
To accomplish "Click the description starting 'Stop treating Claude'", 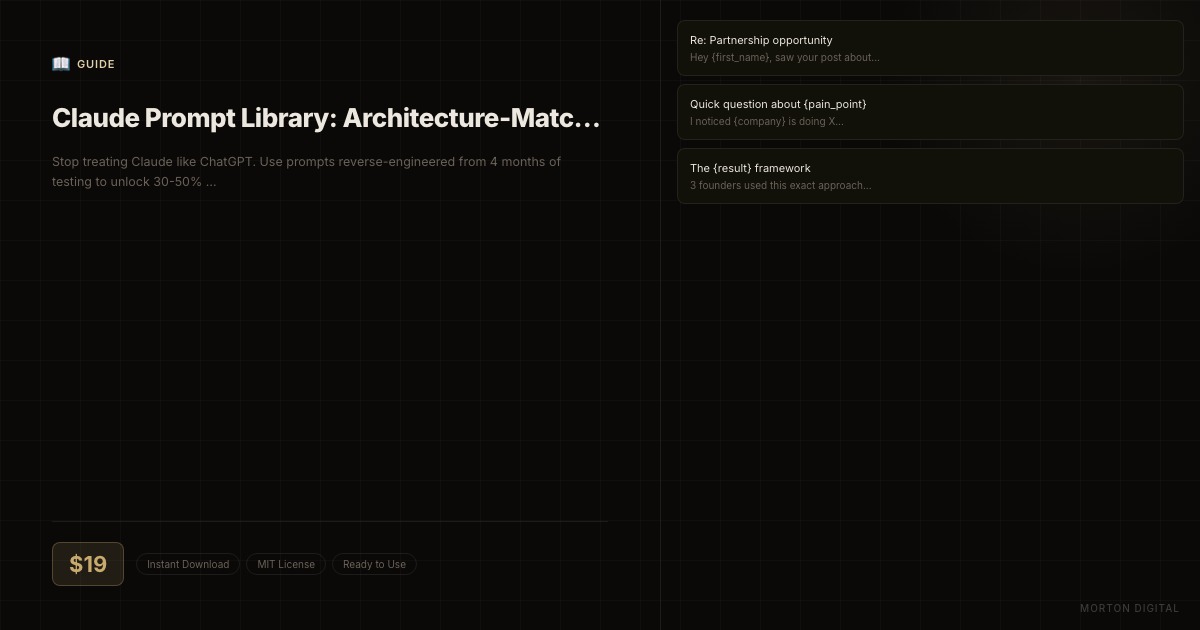I will [x=307, y=171].
